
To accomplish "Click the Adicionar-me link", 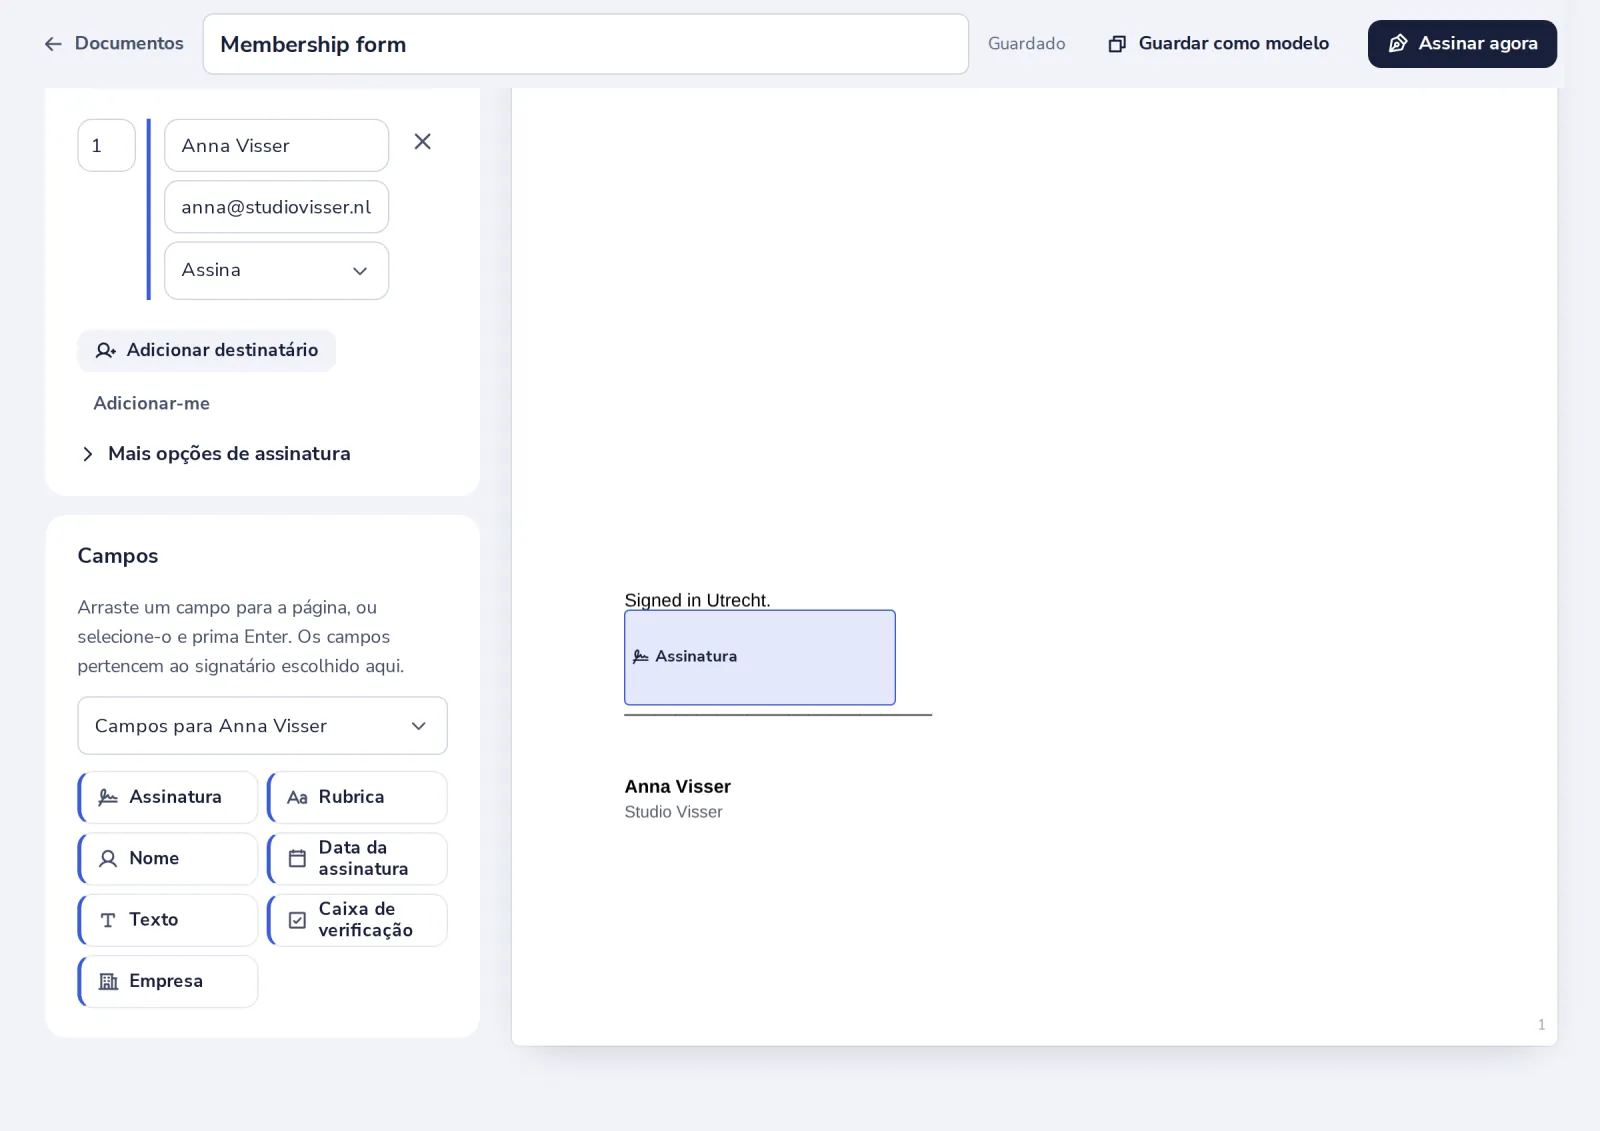I will [x=152, y=403].
